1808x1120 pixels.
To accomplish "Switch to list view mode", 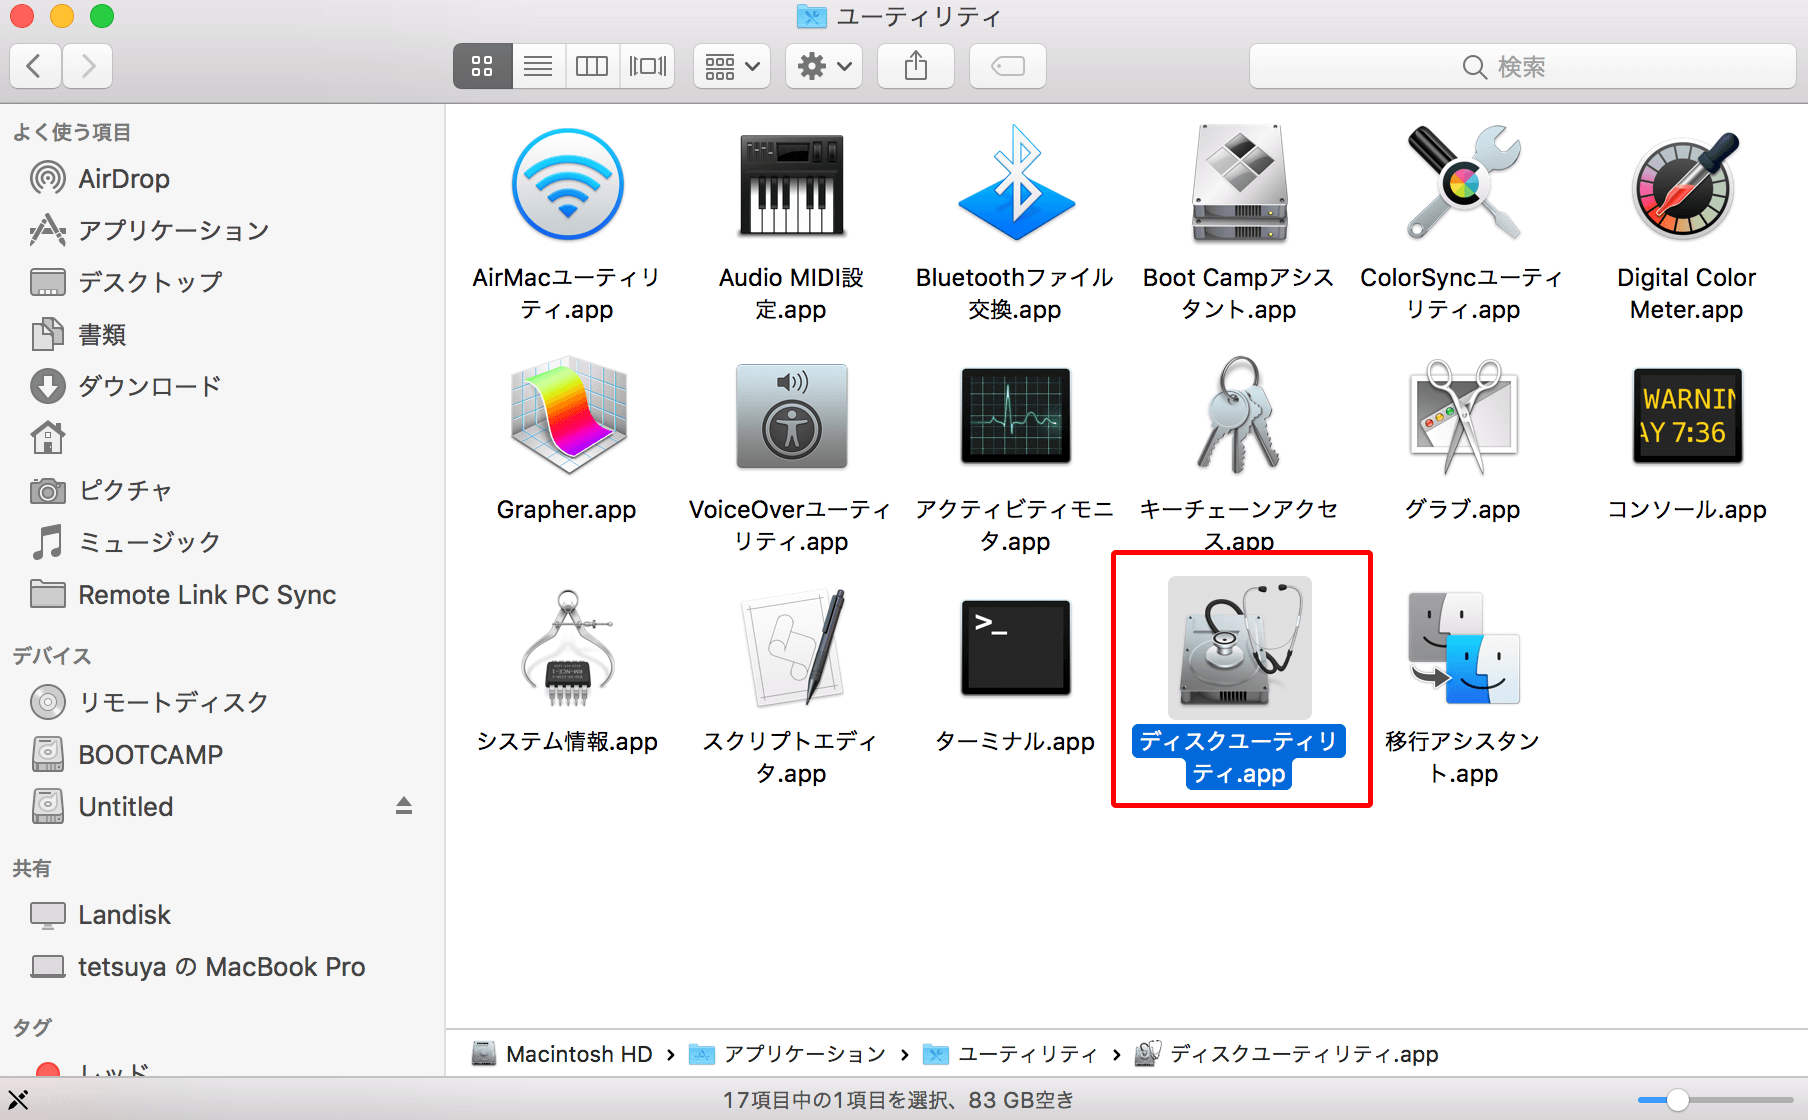I will pos(538,66).
